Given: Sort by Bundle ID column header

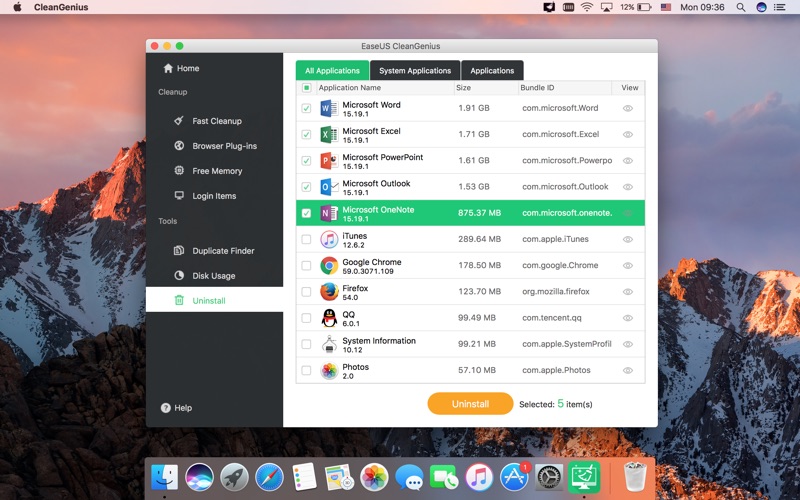Looking at the screenshot, I should (x=564, y=88).
